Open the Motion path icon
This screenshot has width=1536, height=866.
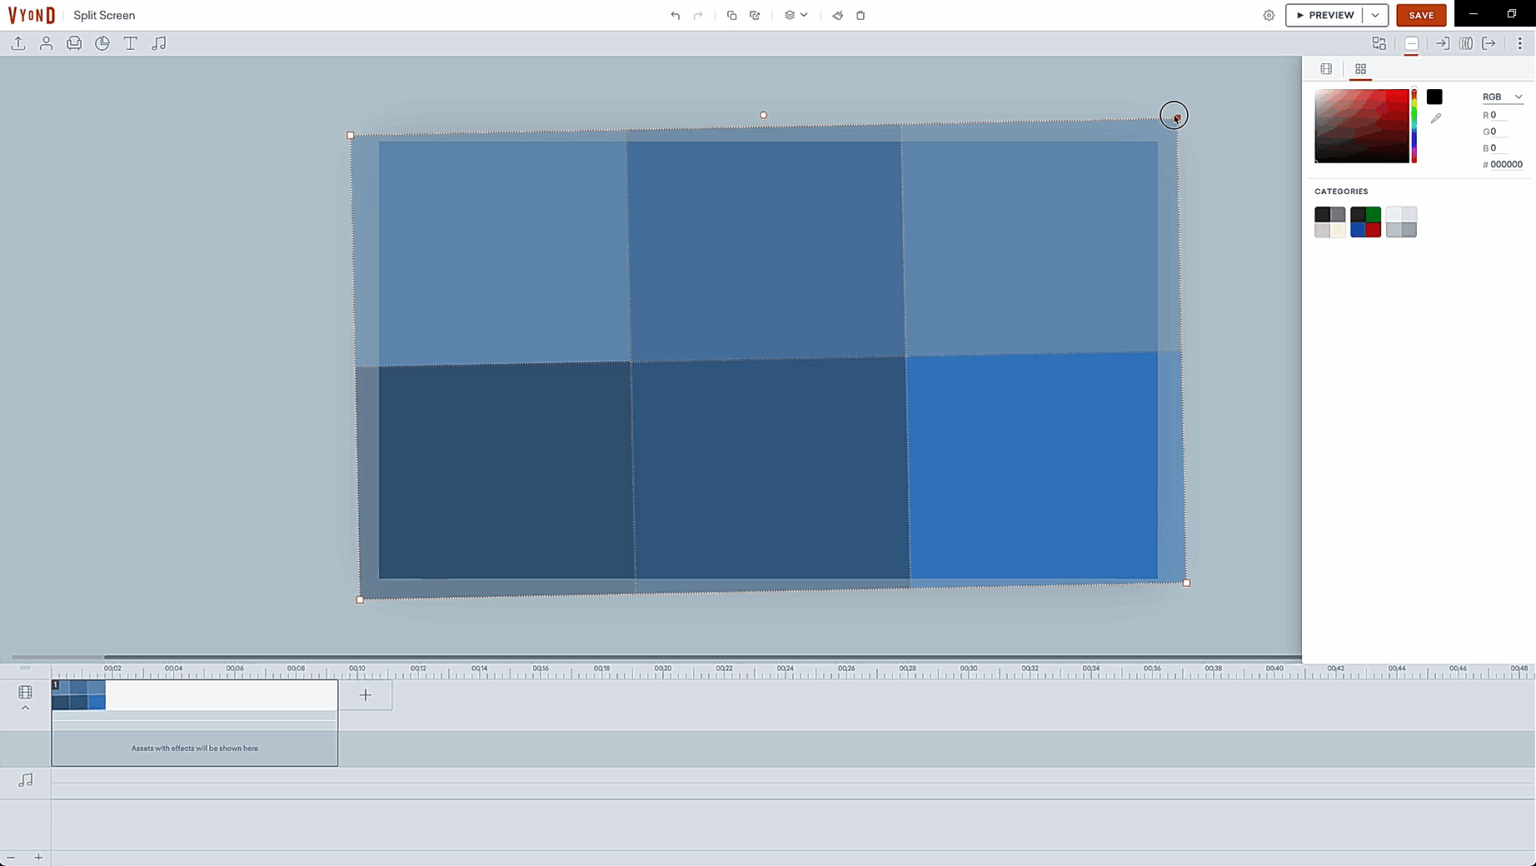(1466, 43)
